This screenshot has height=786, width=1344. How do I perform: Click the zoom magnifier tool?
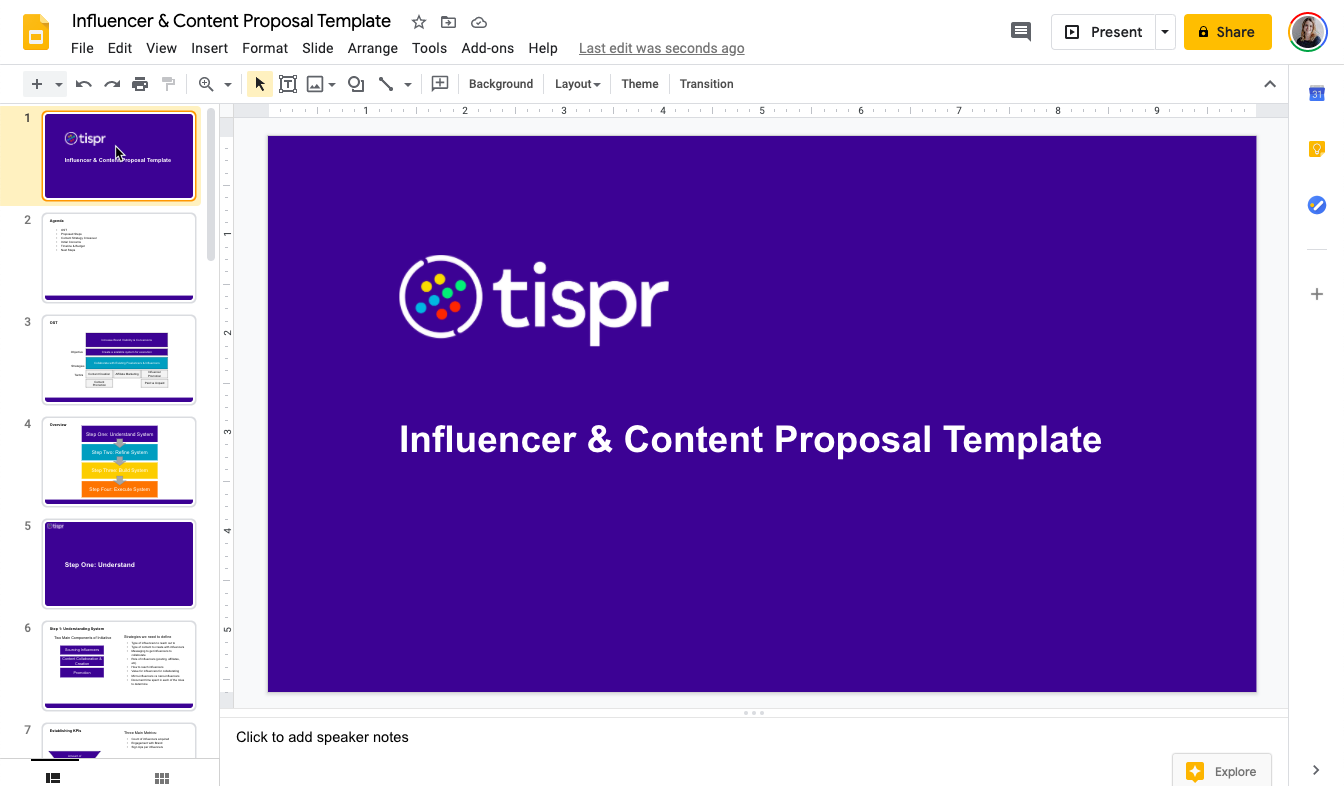coord(206,84)
